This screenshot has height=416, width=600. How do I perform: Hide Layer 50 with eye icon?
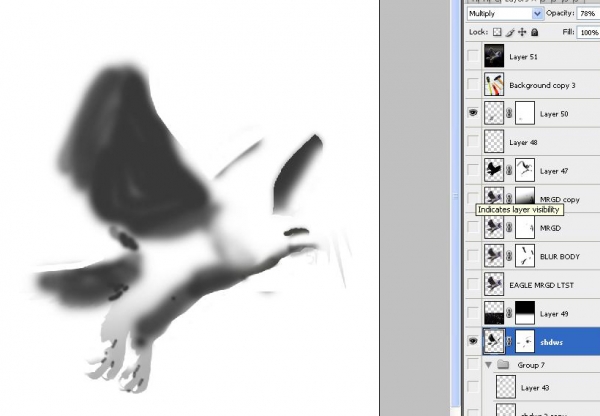click(x=473, y=113)
